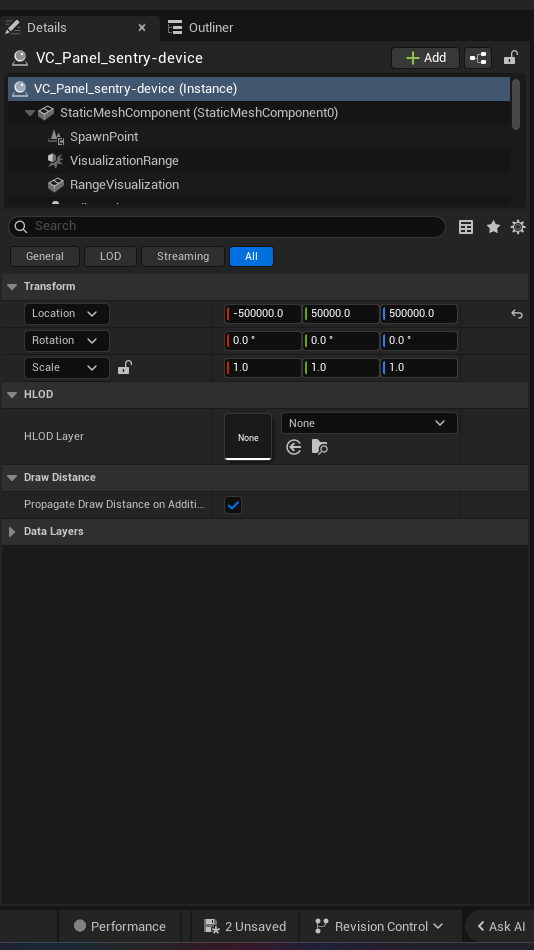Viewport: 534px width, 950px height.
Task: Toggle the Details panel lock icon
Action: click(511, 58)
